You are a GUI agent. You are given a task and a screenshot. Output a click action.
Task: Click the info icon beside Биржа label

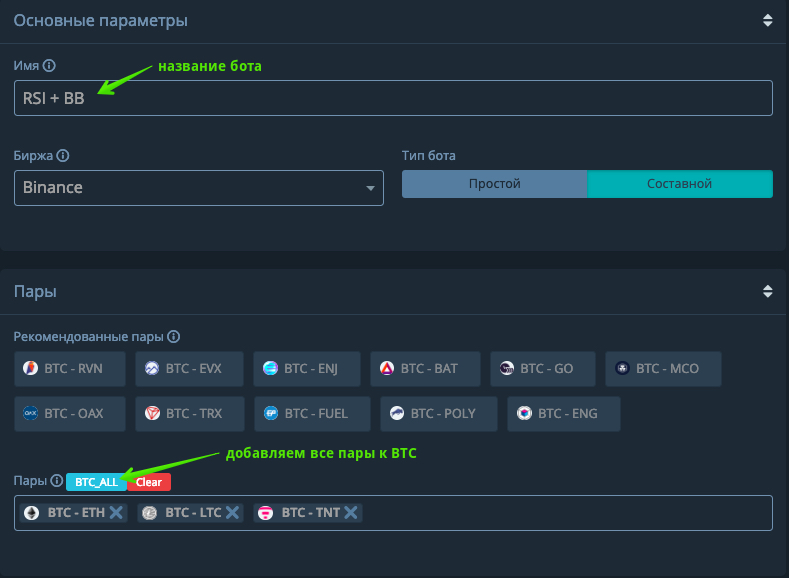(63, 156)
